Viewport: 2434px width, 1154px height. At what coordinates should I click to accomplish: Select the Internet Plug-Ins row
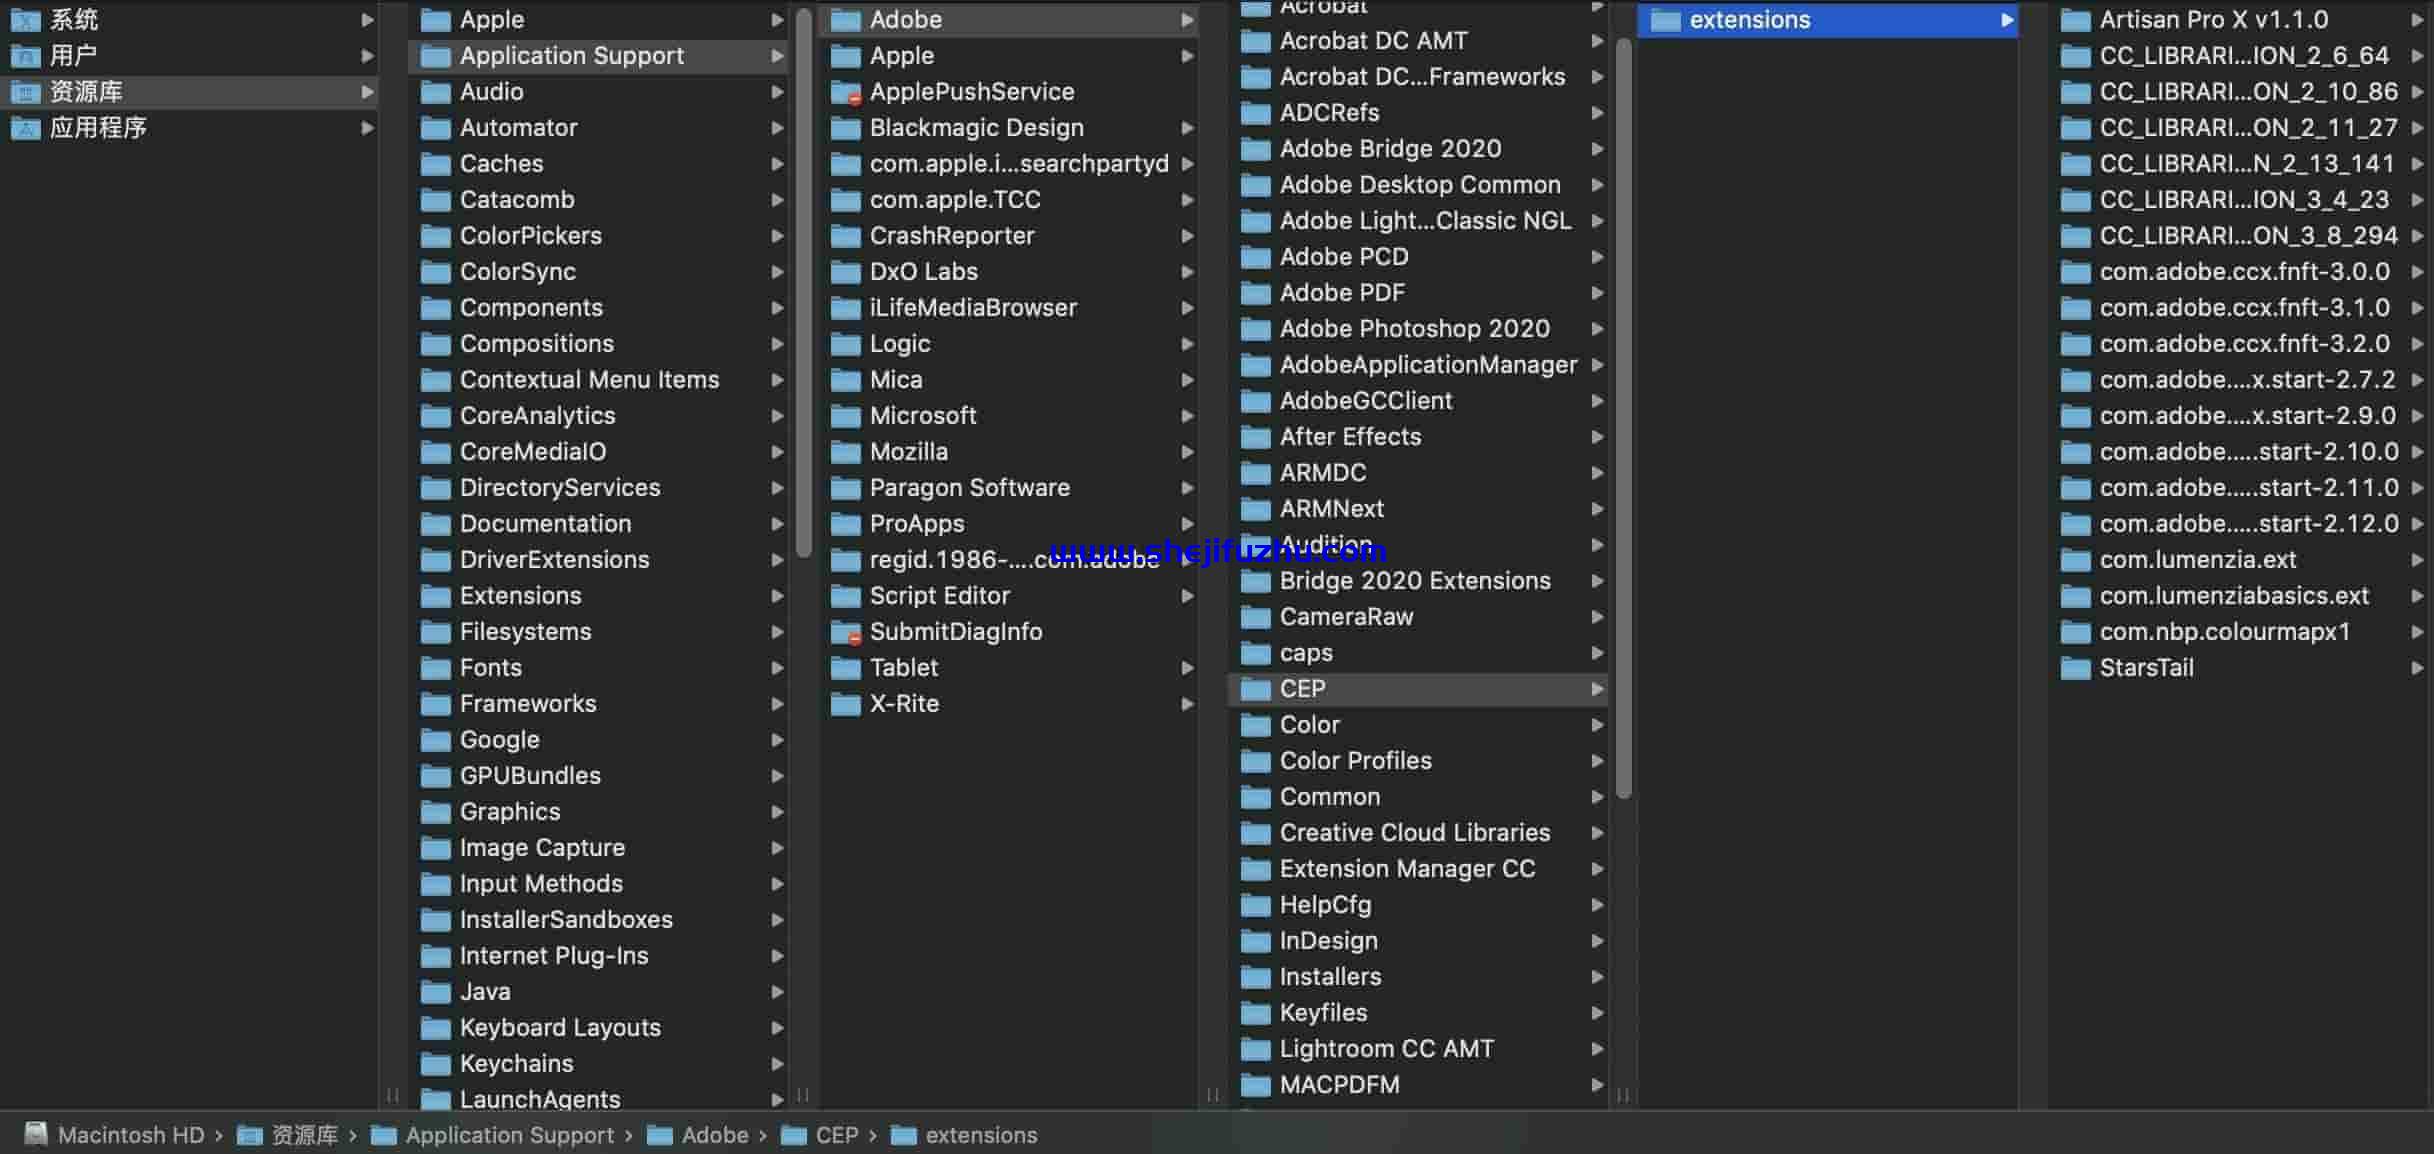coord(598,956)
